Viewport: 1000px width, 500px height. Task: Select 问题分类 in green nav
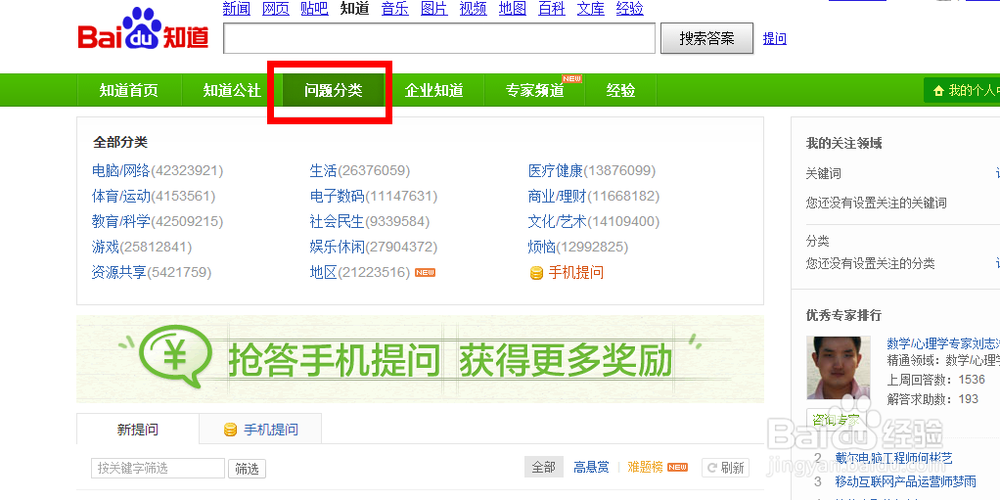point(333,91)
